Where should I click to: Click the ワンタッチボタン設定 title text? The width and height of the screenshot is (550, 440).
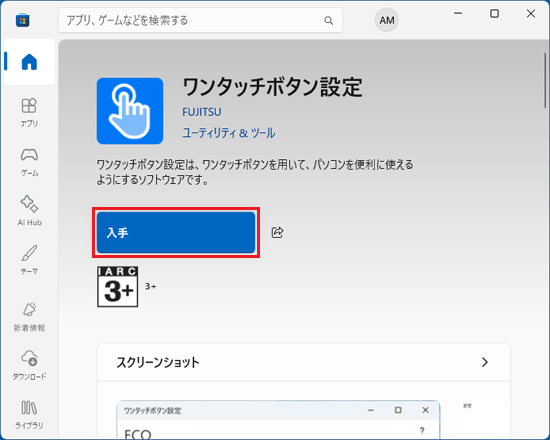[272, 87]
